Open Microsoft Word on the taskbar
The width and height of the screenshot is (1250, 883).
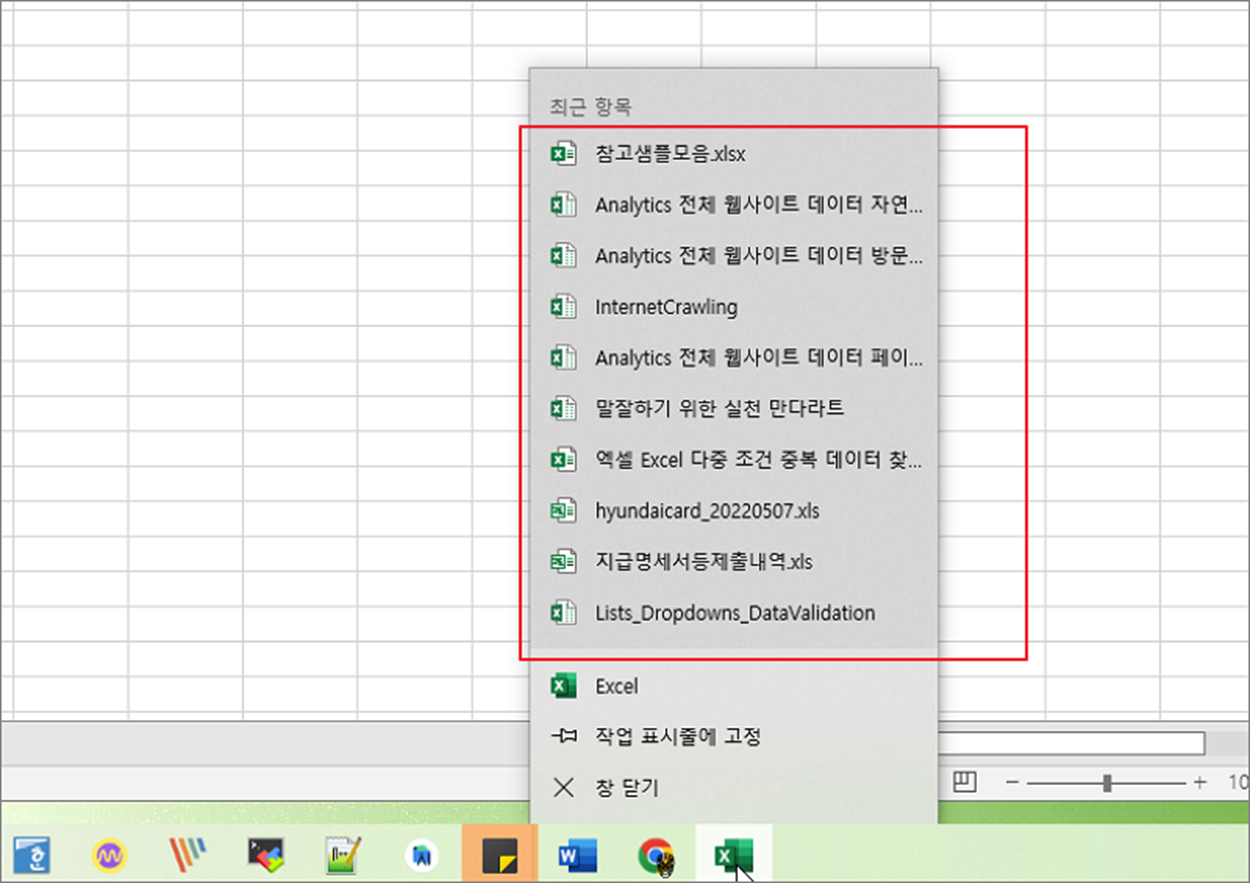tap(578, 856)
